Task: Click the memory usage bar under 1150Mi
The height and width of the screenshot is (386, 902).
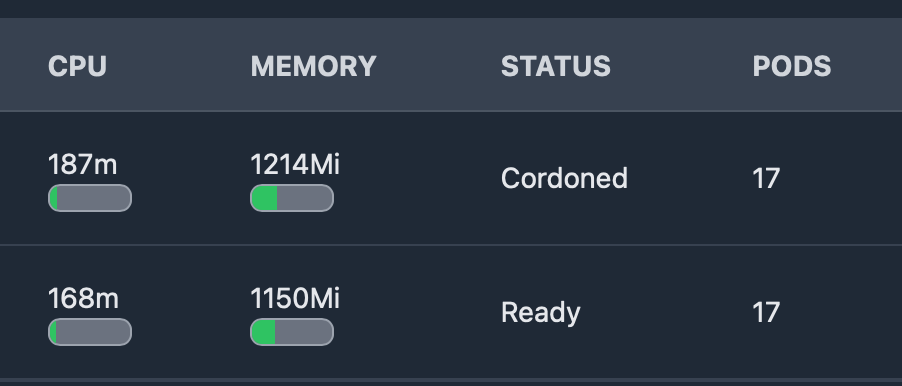Action: [292, 333]
